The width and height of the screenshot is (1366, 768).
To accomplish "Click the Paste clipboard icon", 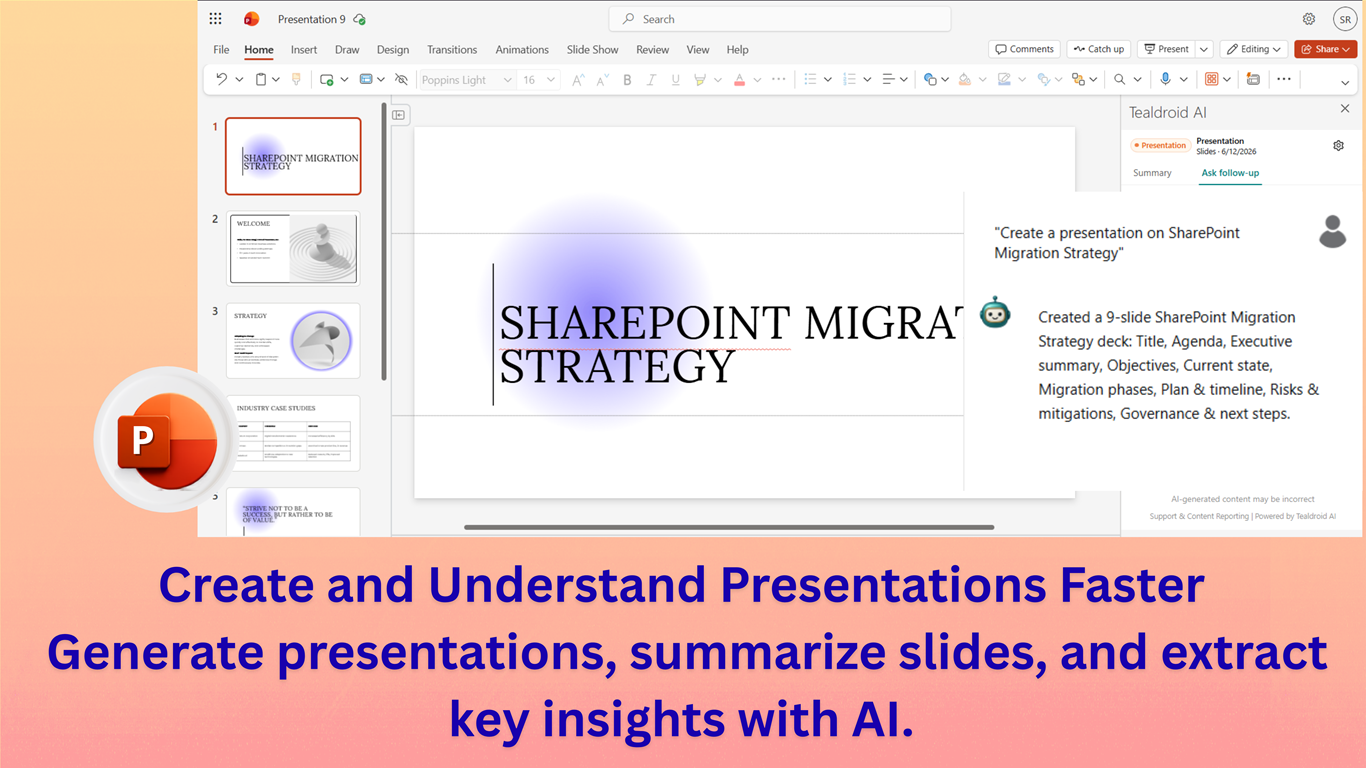I will pos(260,79).
